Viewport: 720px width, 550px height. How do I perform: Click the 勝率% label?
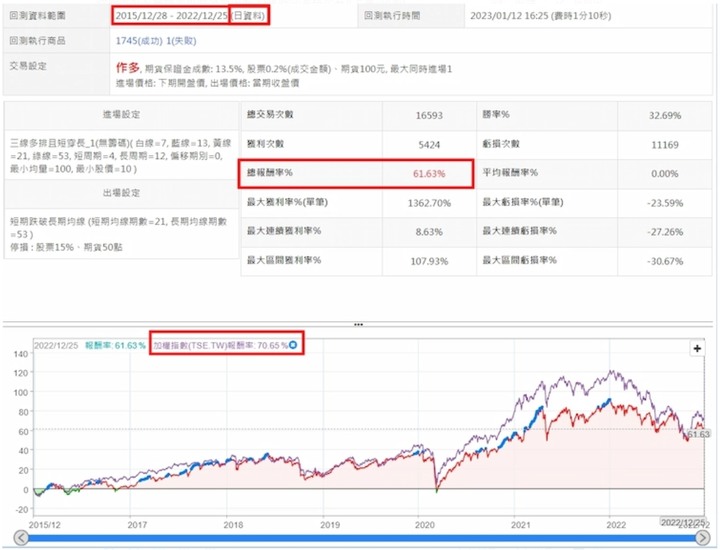[496, 114]
